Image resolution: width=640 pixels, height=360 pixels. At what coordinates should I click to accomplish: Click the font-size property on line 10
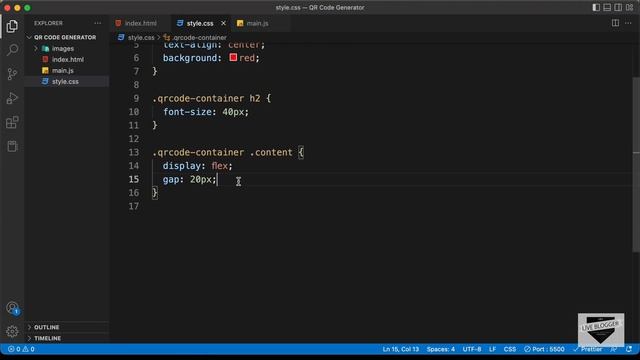pyautogui.click(x=187, y=112)
